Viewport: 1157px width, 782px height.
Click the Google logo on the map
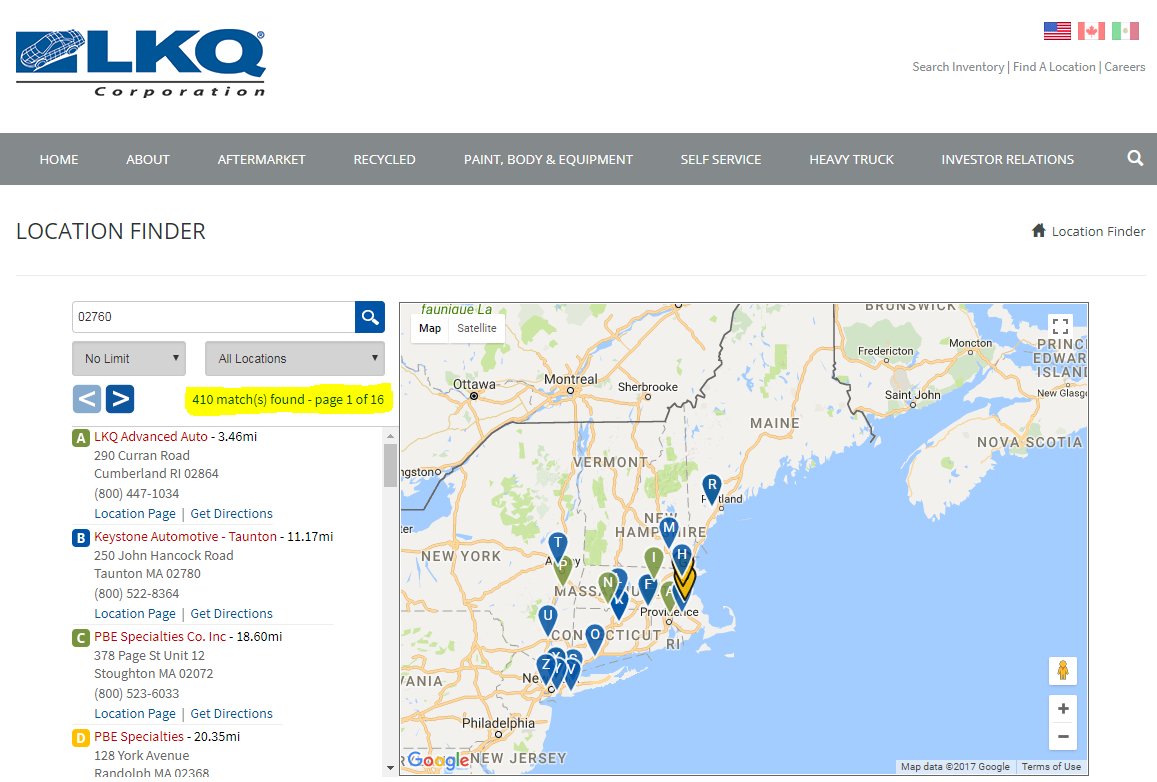[438, 760]
